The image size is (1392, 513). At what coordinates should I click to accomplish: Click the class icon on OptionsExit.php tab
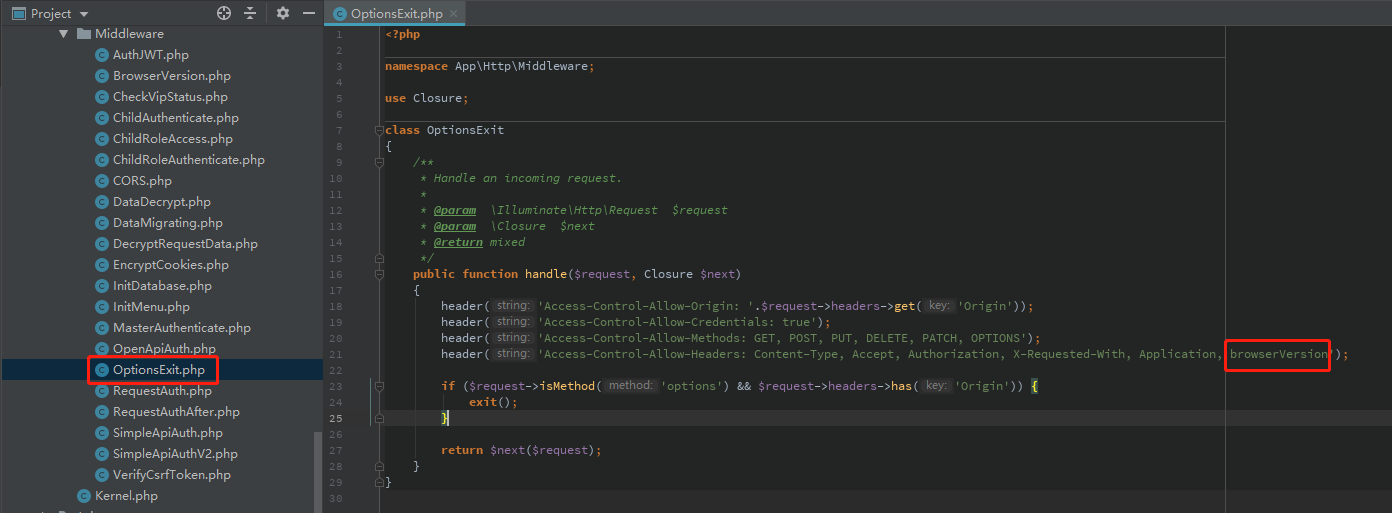pos(340,14)
